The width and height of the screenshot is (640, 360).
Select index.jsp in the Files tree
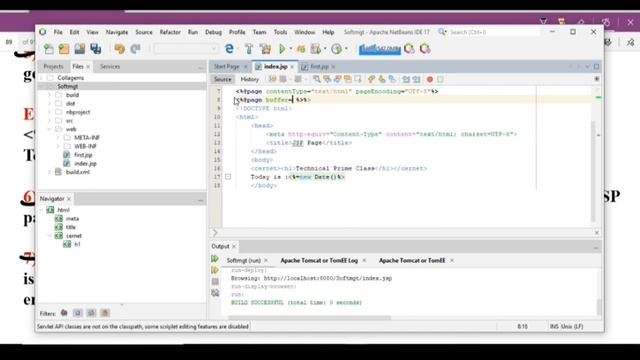(85, 163)
